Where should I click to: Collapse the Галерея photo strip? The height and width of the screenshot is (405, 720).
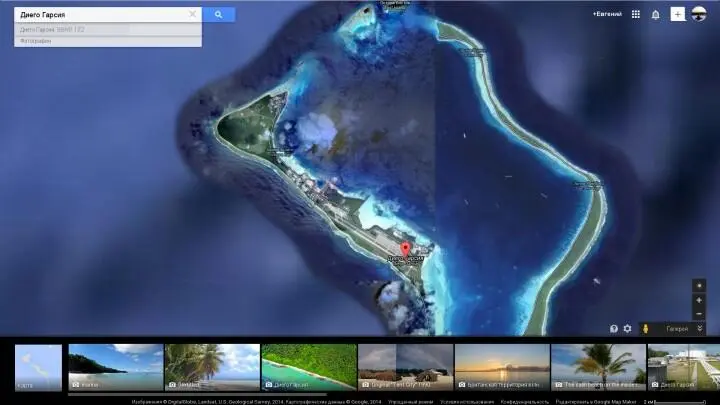click(x=699, y=328)
